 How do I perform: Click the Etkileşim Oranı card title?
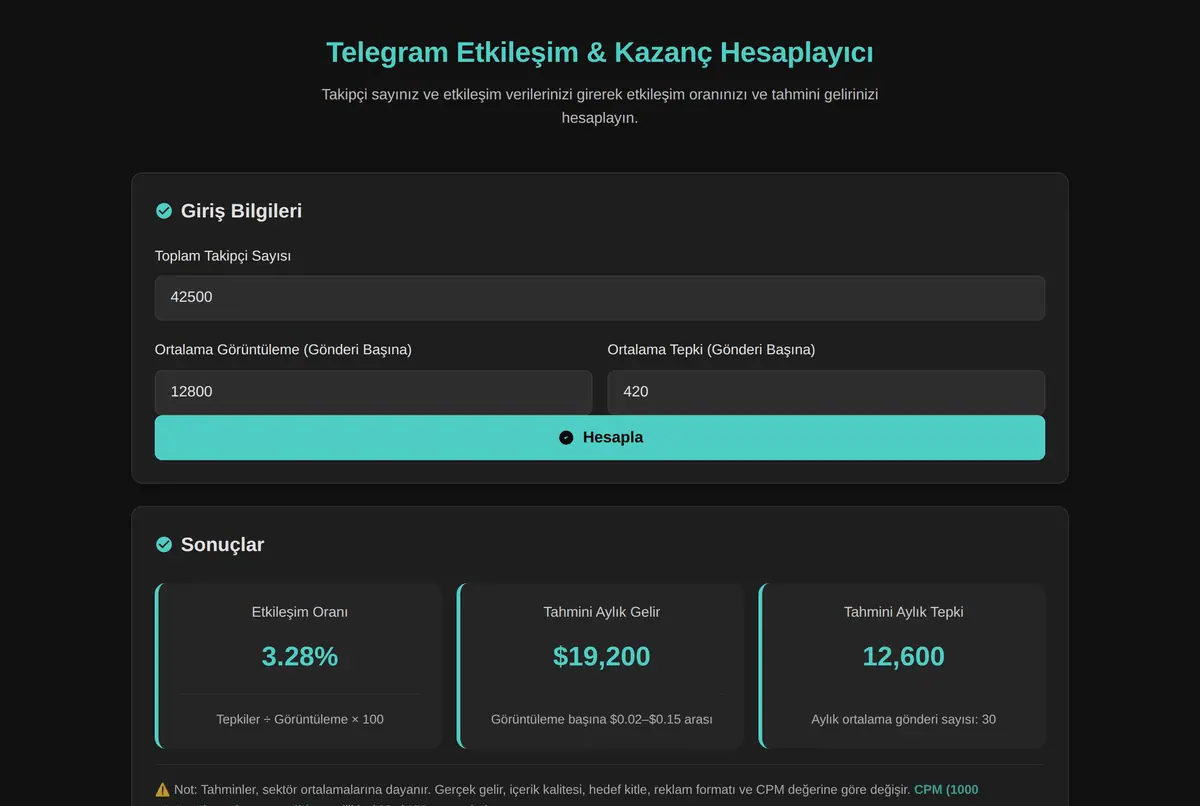(300, 612)
